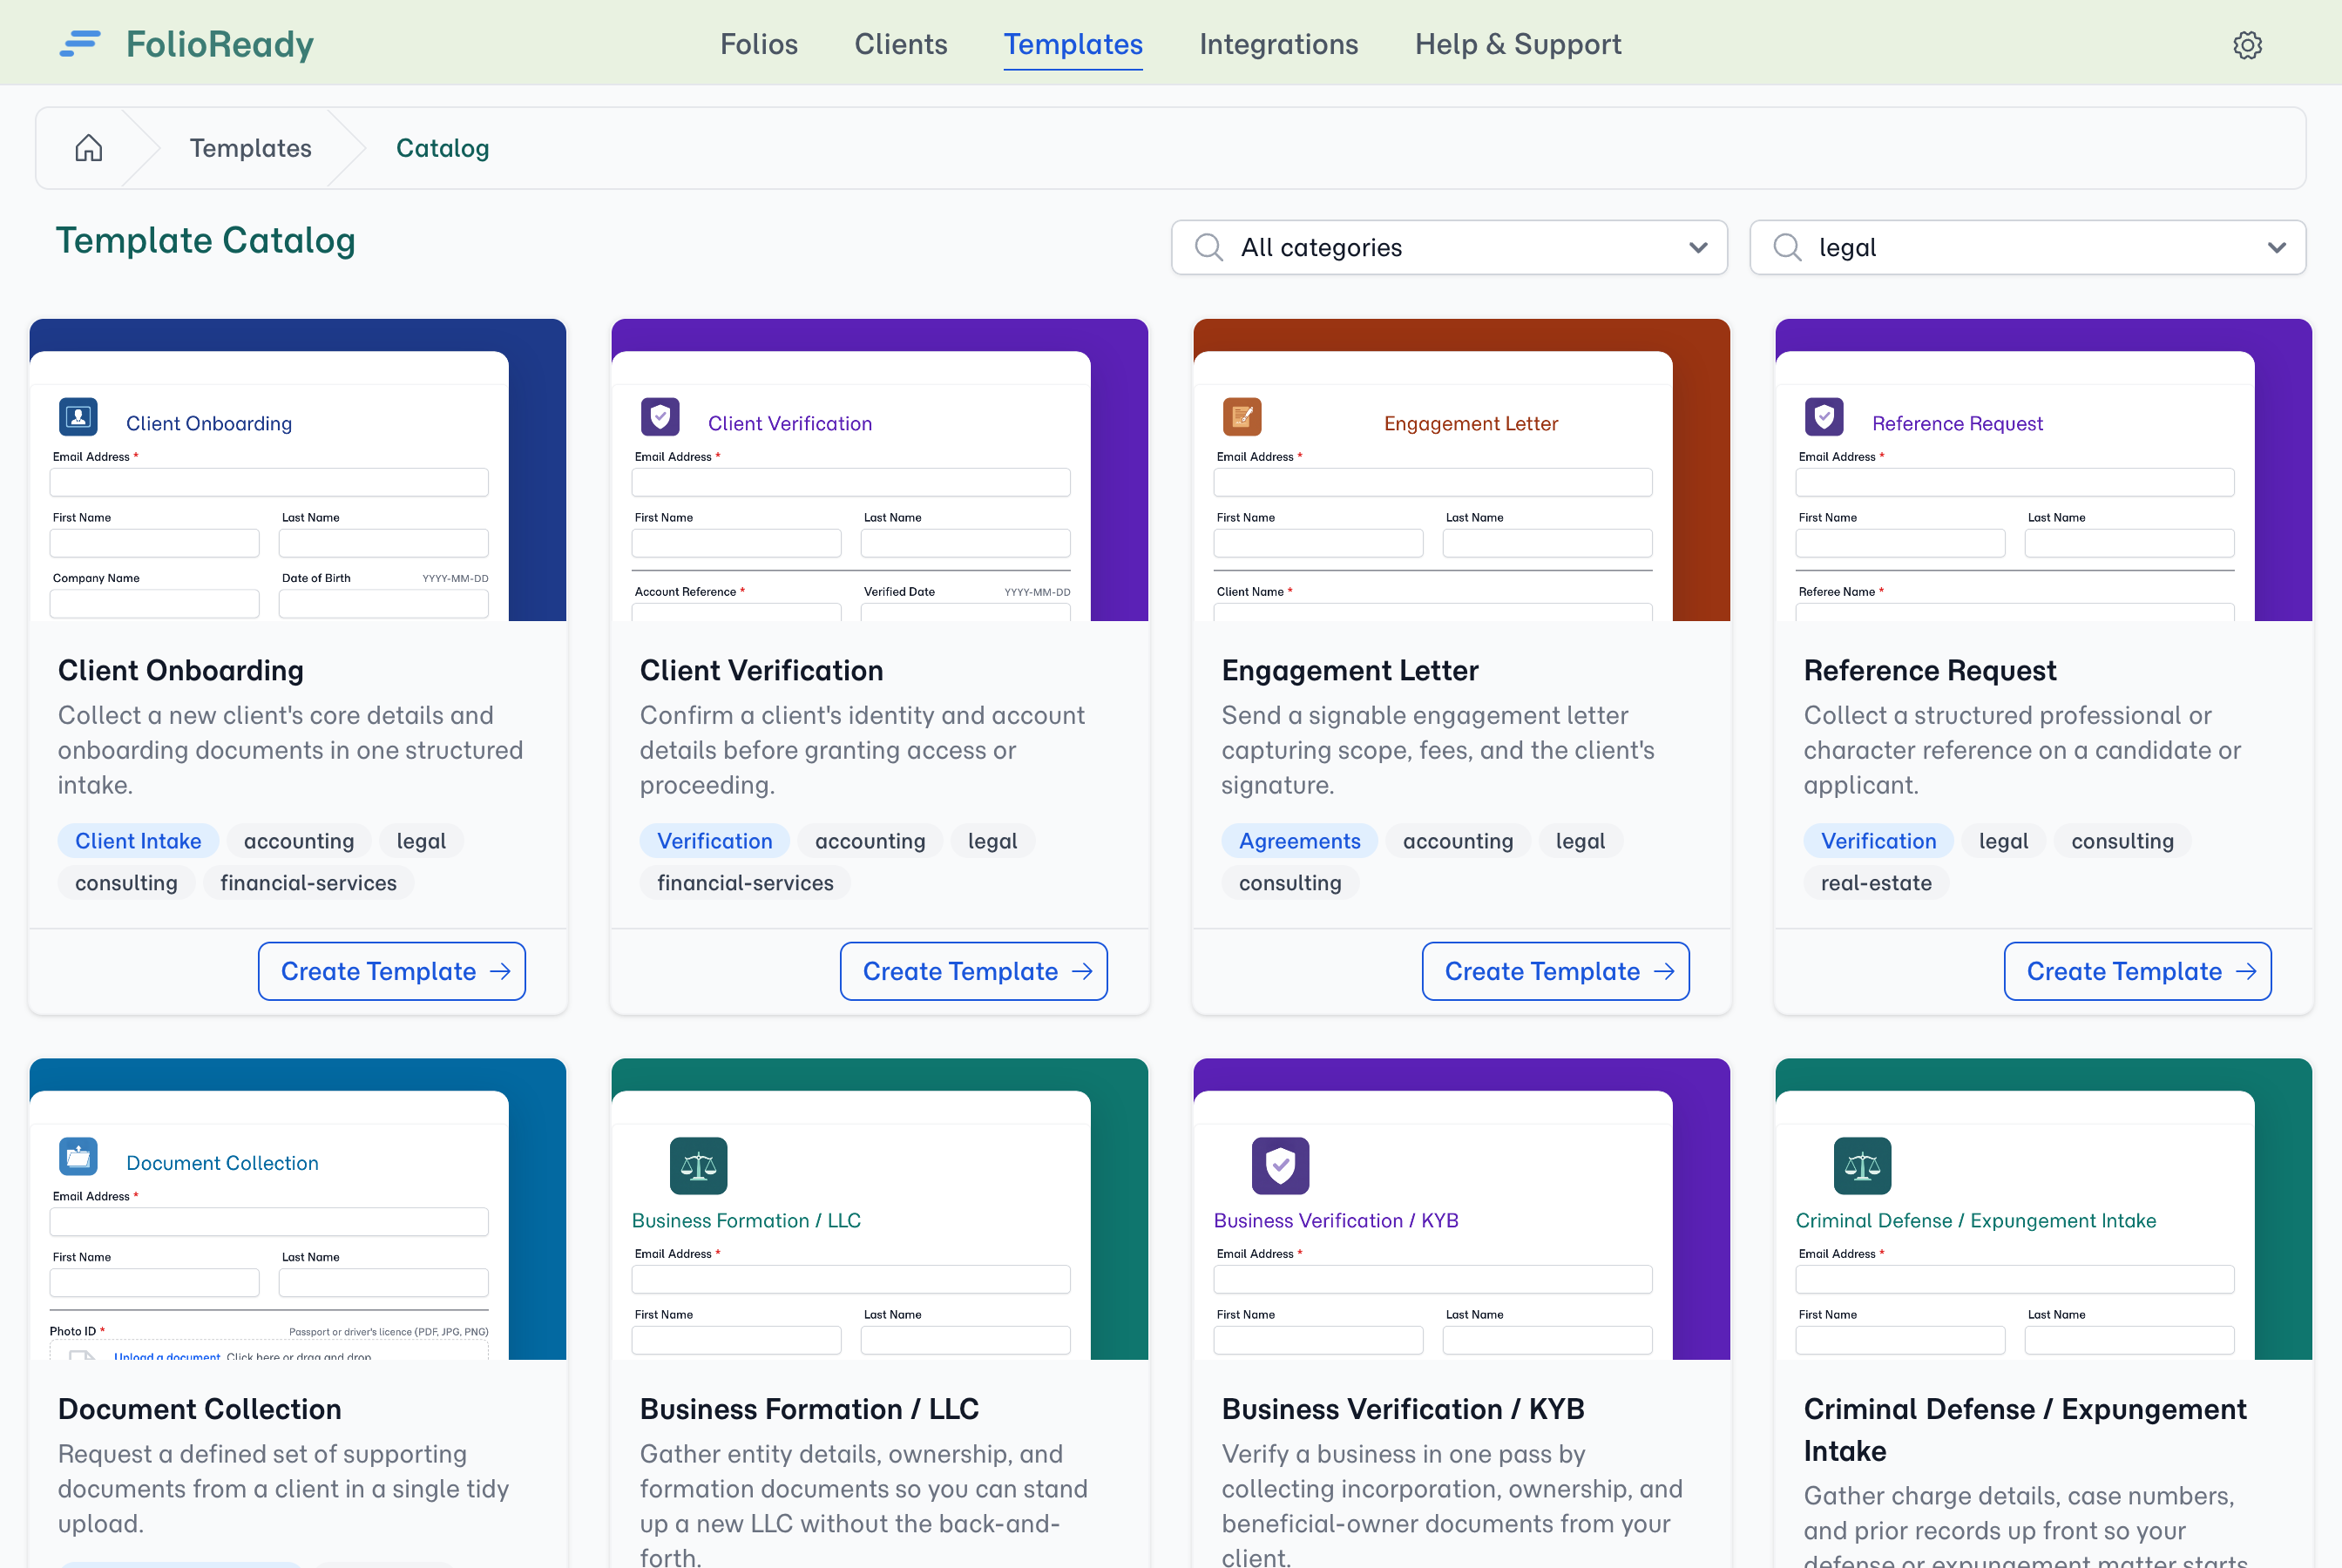
Task: Click the Client Onboarding preview thumbnail
Action: point(298,470)
